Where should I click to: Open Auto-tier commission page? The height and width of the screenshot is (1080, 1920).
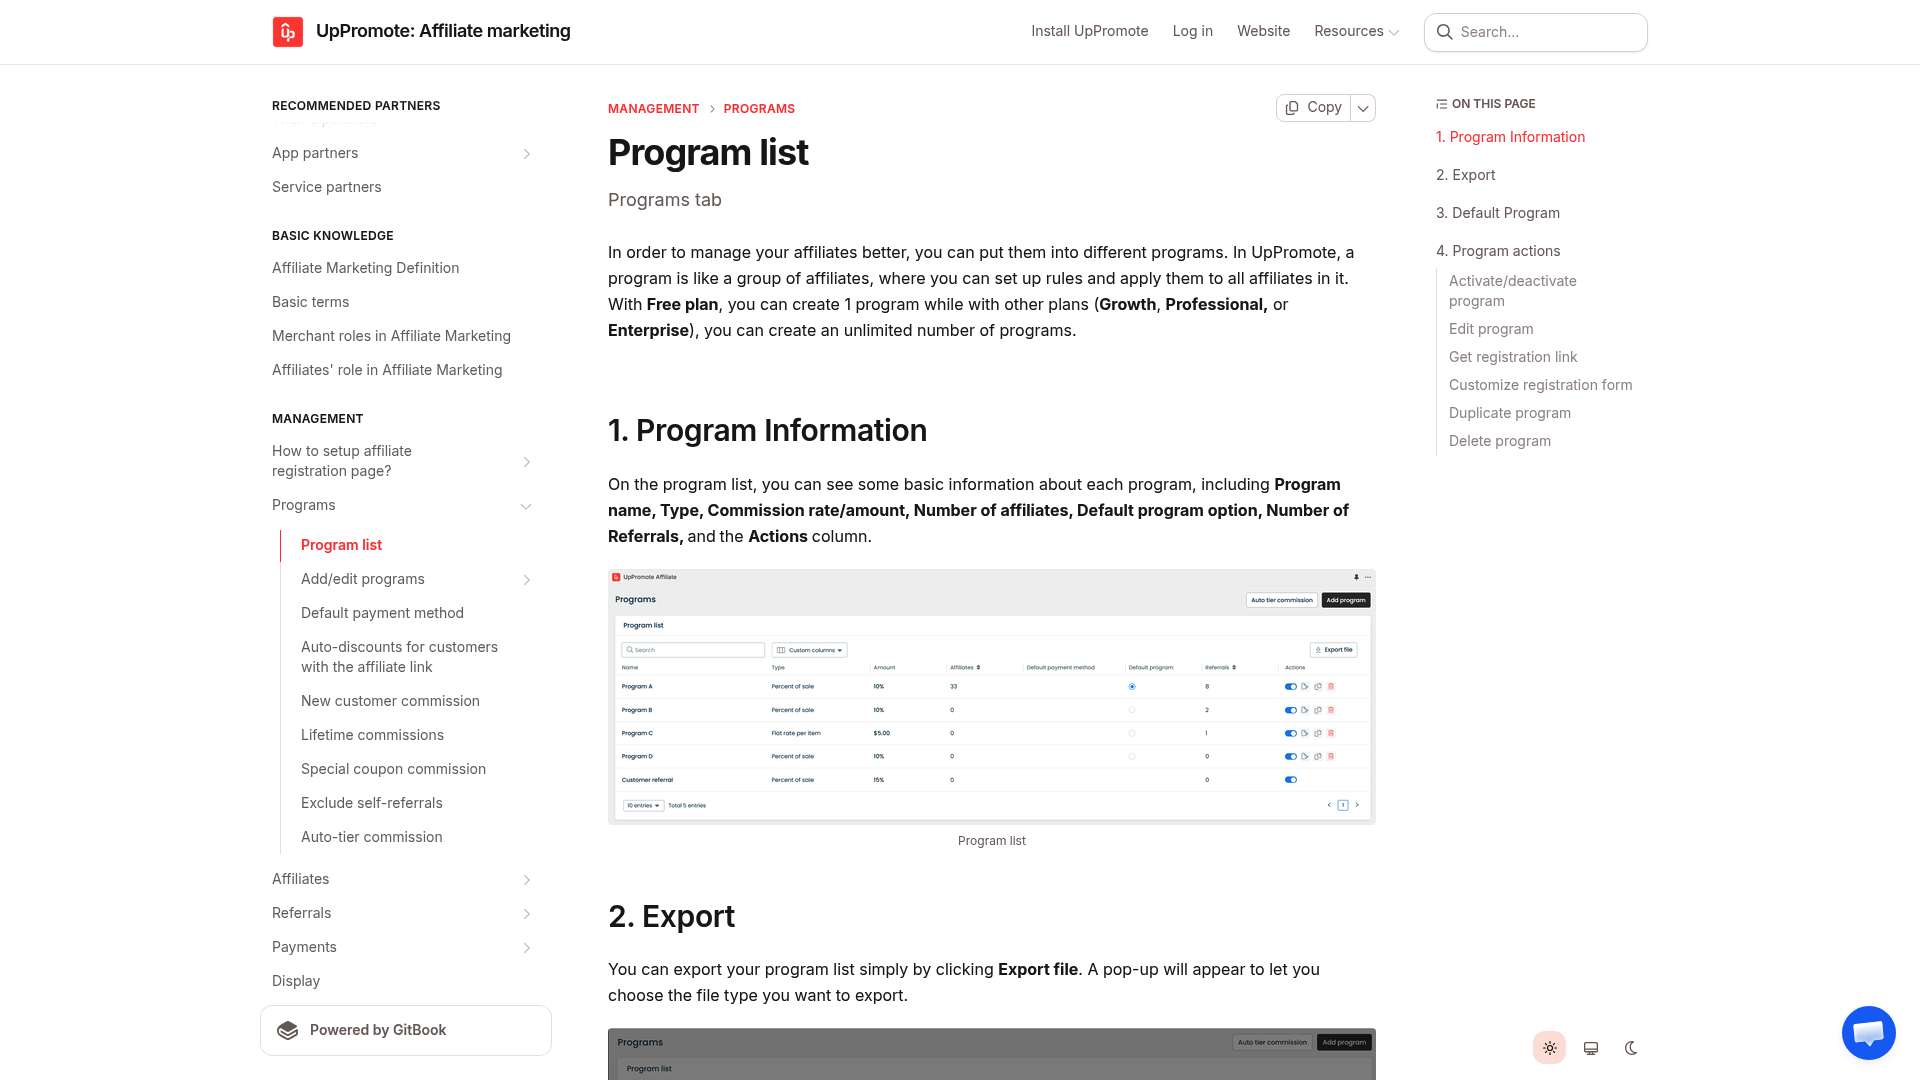coord(371,837)
